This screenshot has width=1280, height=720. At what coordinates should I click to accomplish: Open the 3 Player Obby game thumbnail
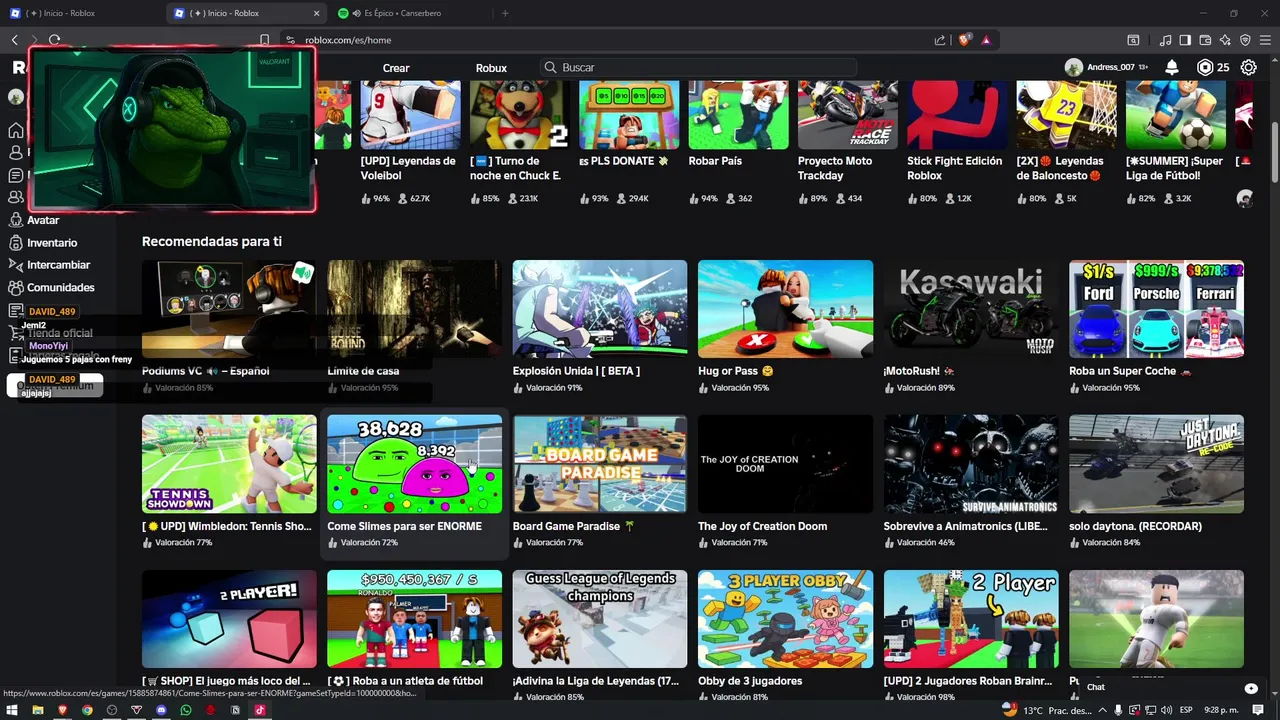pos(785,619)
